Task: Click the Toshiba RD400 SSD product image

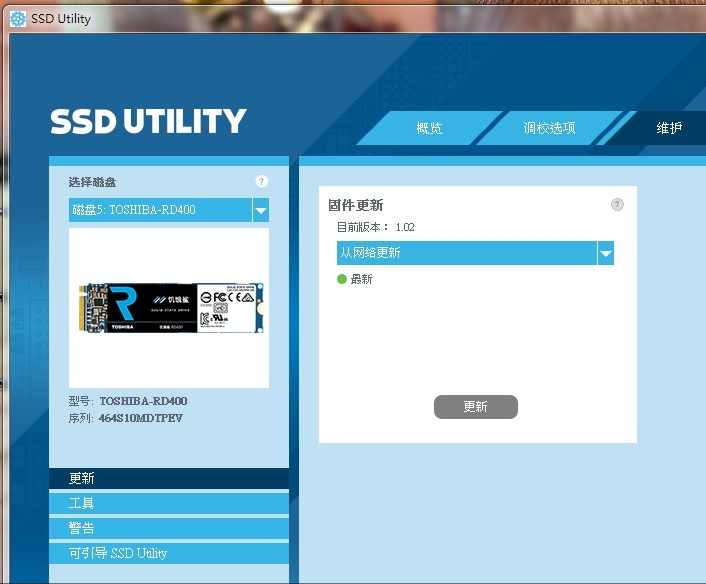Action: coord(171,308)
